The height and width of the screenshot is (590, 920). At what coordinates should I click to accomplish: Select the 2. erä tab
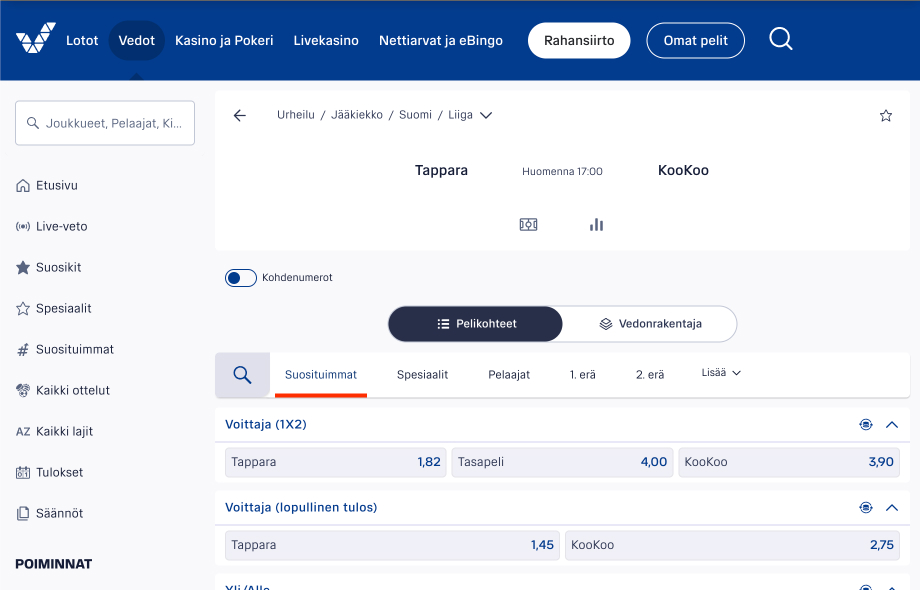[x=650, y=375]
